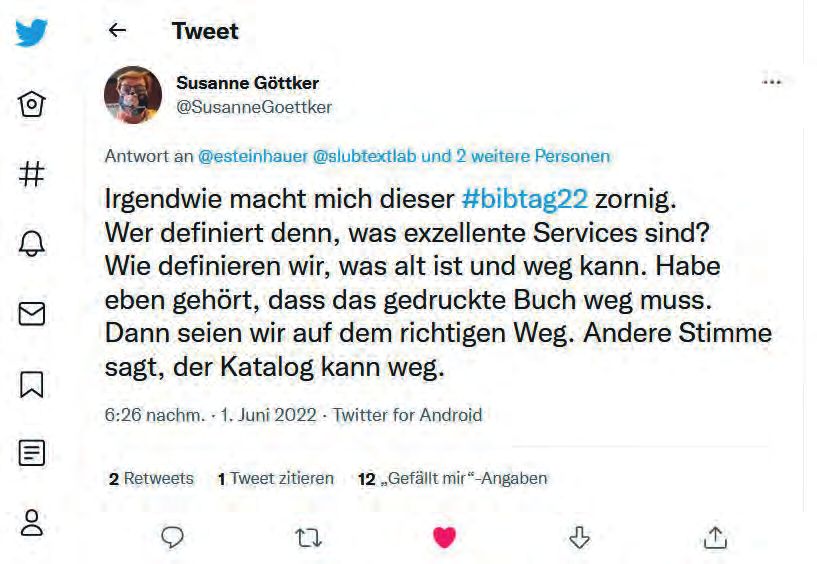Image resolution: width=817 pixels, height=564 pixels.
Task: Open the Home icon in sidebar
Action: [x=31, y=104]
